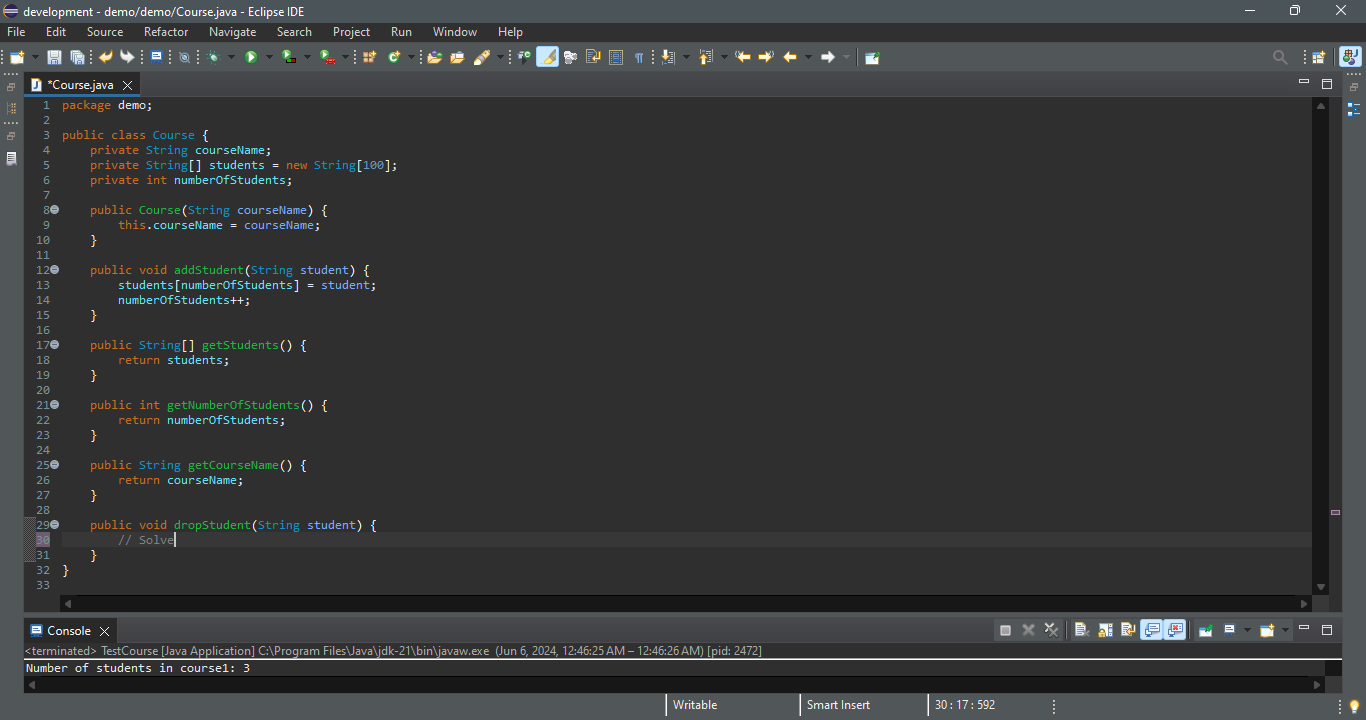Viewport: 1366px width, 720px height.
Task: Open the Refactor menu
Action: [166, 32]
